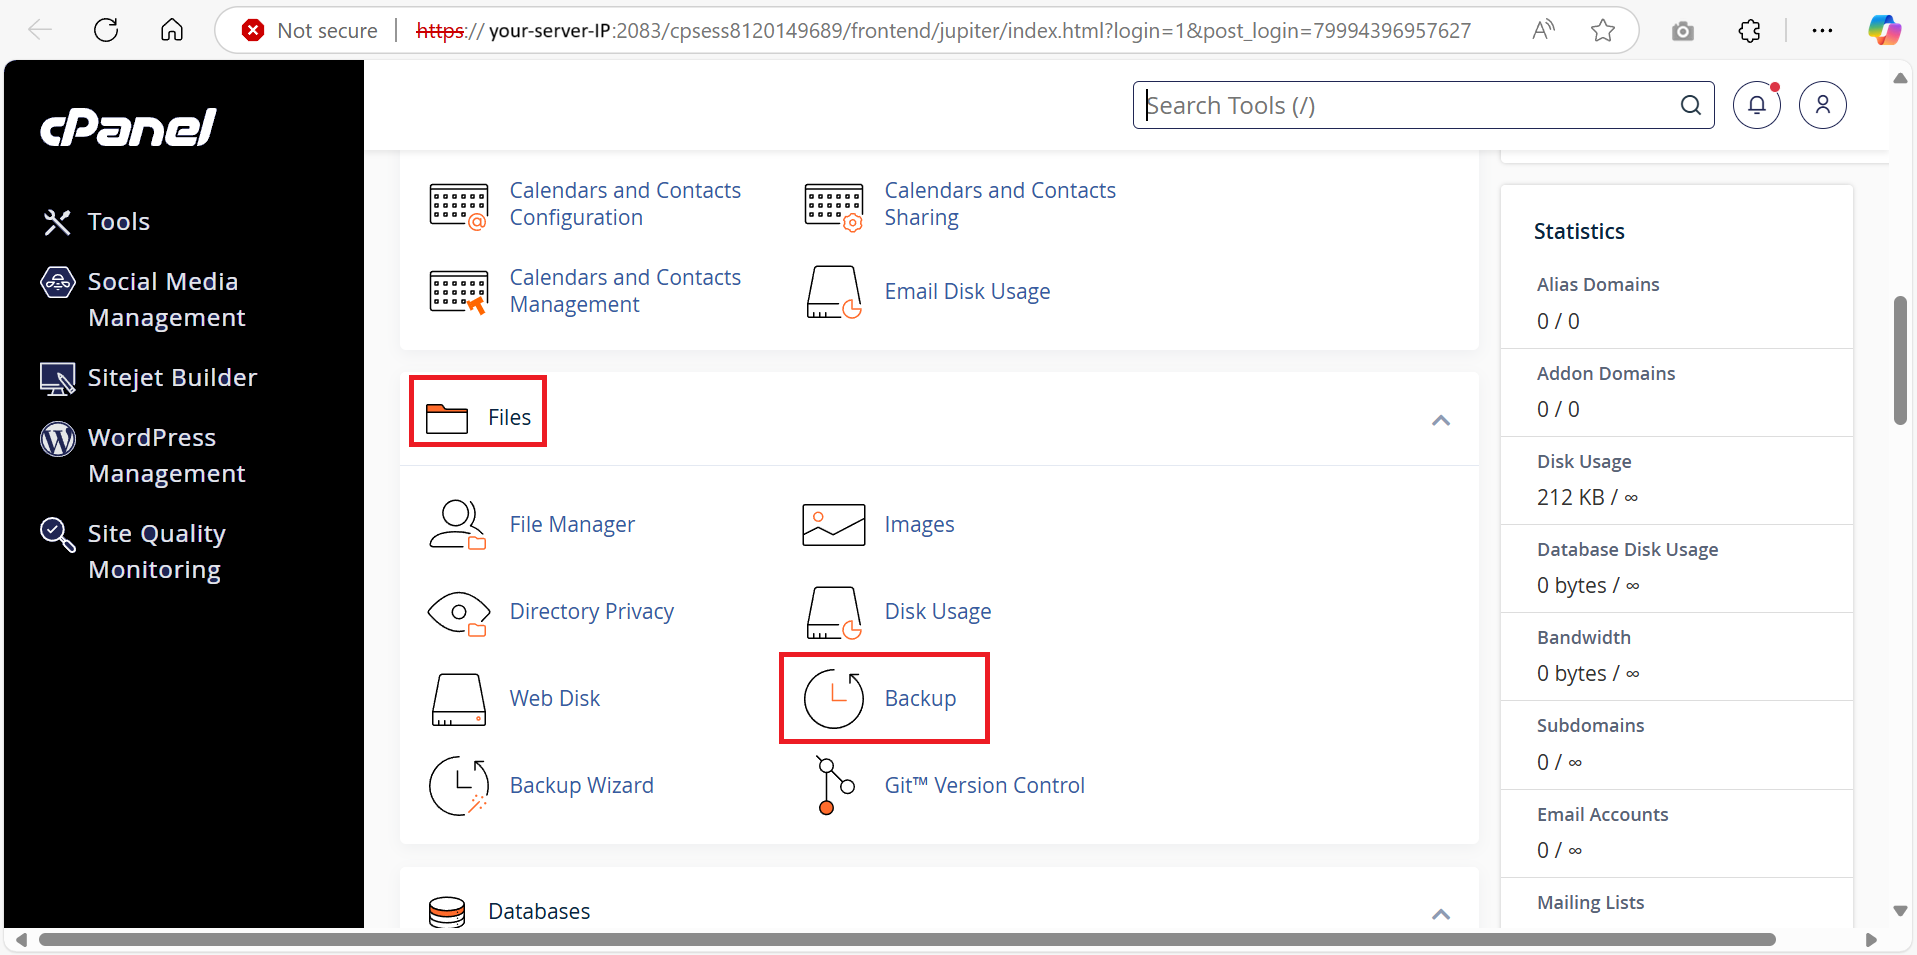Click the File Manager icon
Screen dimensions: 1917x955
coord(458,525)
